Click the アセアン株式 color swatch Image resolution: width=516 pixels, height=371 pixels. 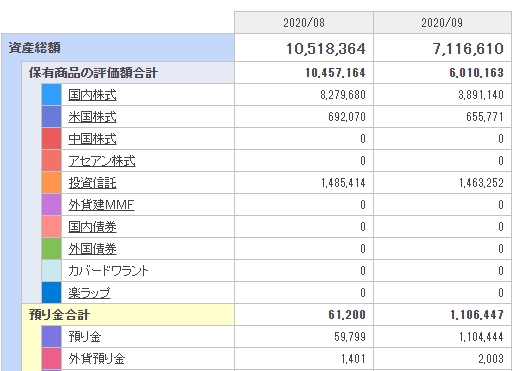52,161
